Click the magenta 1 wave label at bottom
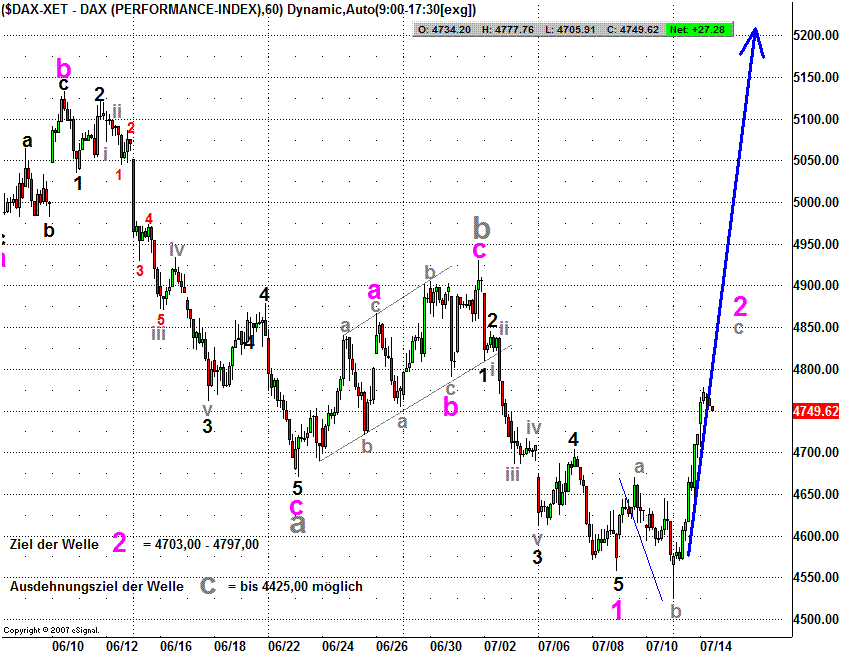The image size is (842, 662). point(618,609)
